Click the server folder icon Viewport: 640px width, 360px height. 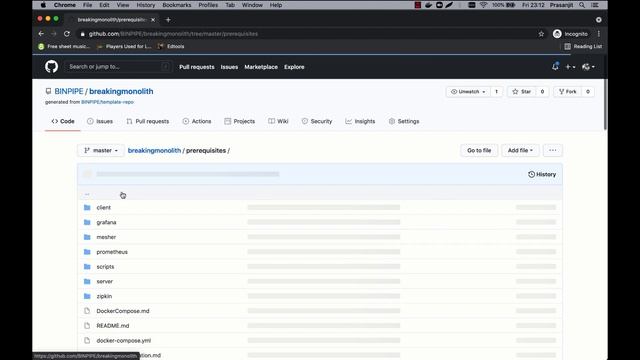coord(87,281)
